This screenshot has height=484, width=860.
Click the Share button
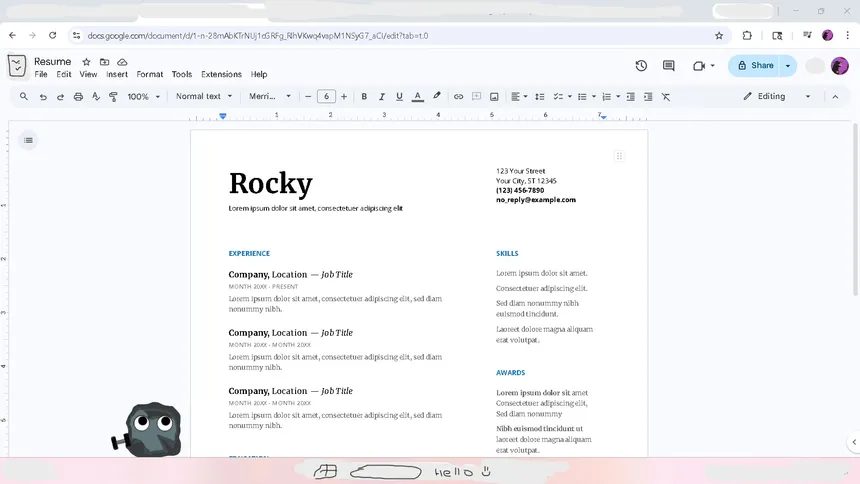[x=755, y=66]
